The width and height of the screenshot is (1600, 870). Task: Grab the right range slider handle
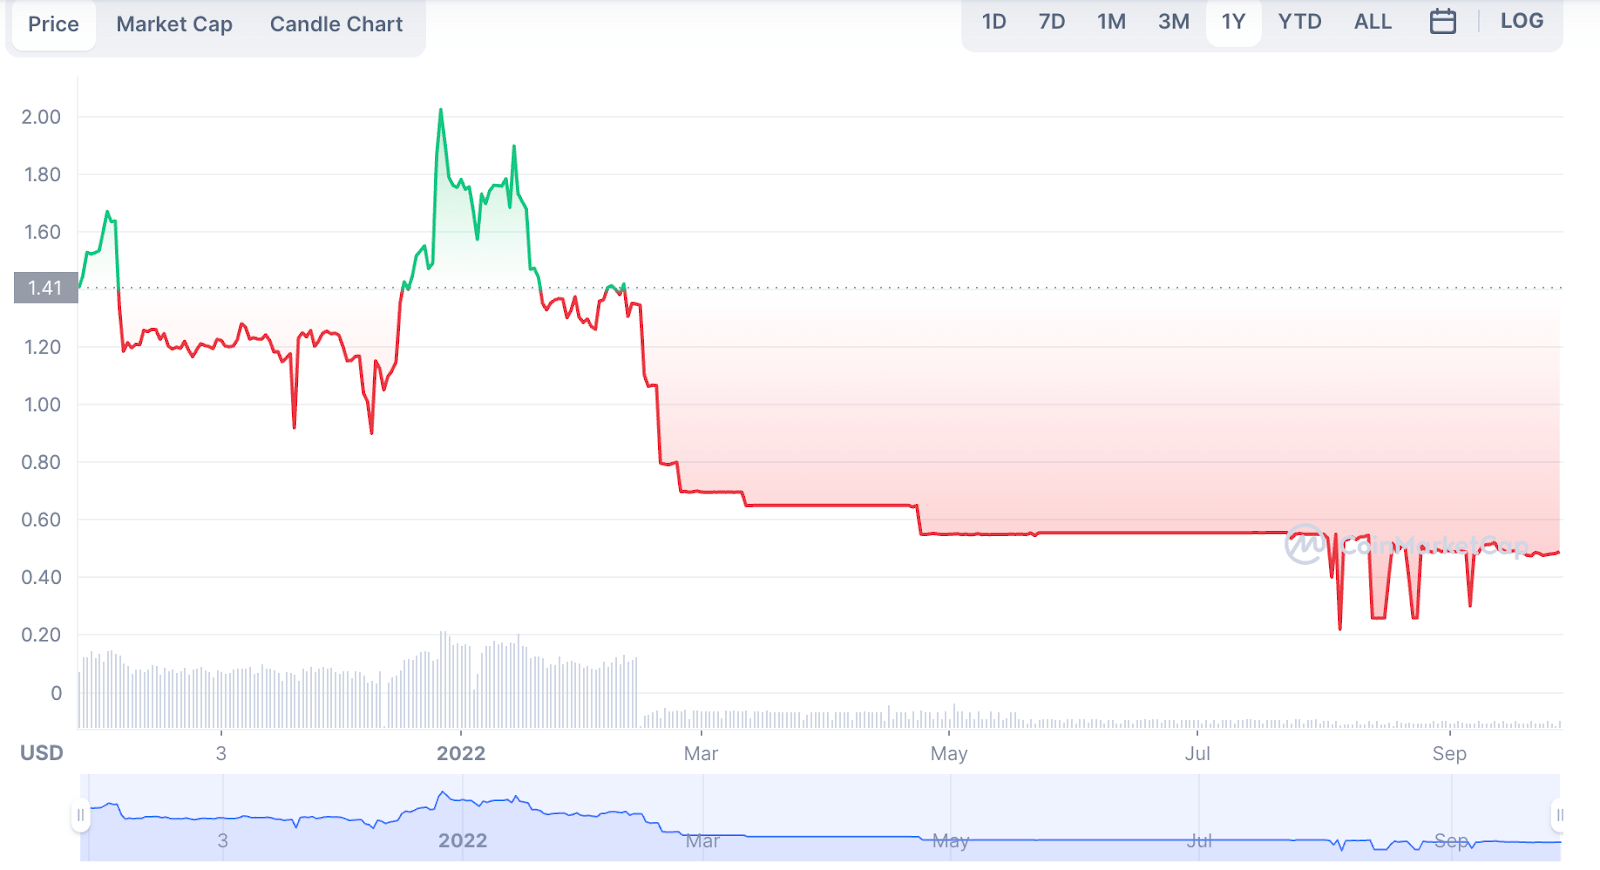(x=1558, y=815)
